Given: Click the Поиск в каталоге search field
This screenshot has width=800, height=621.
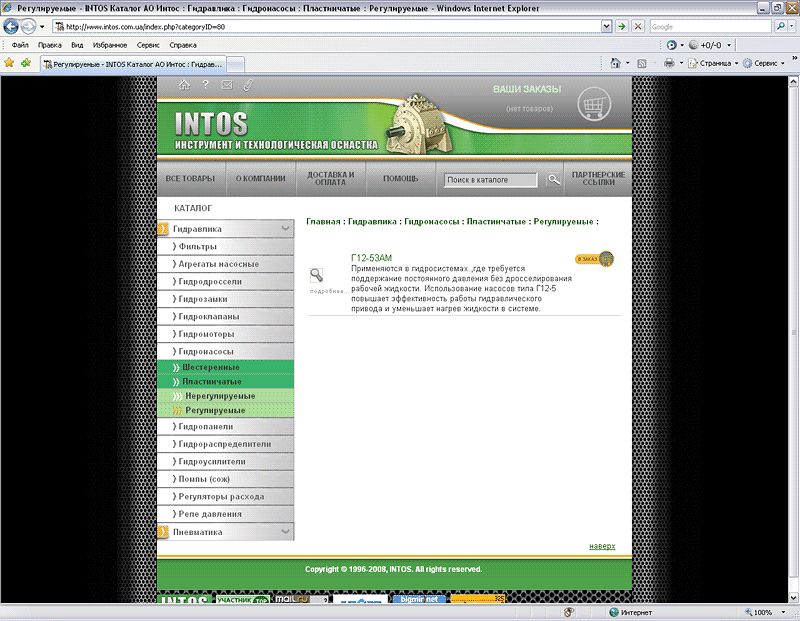Looking at the screenshot, I should (490, 180).
